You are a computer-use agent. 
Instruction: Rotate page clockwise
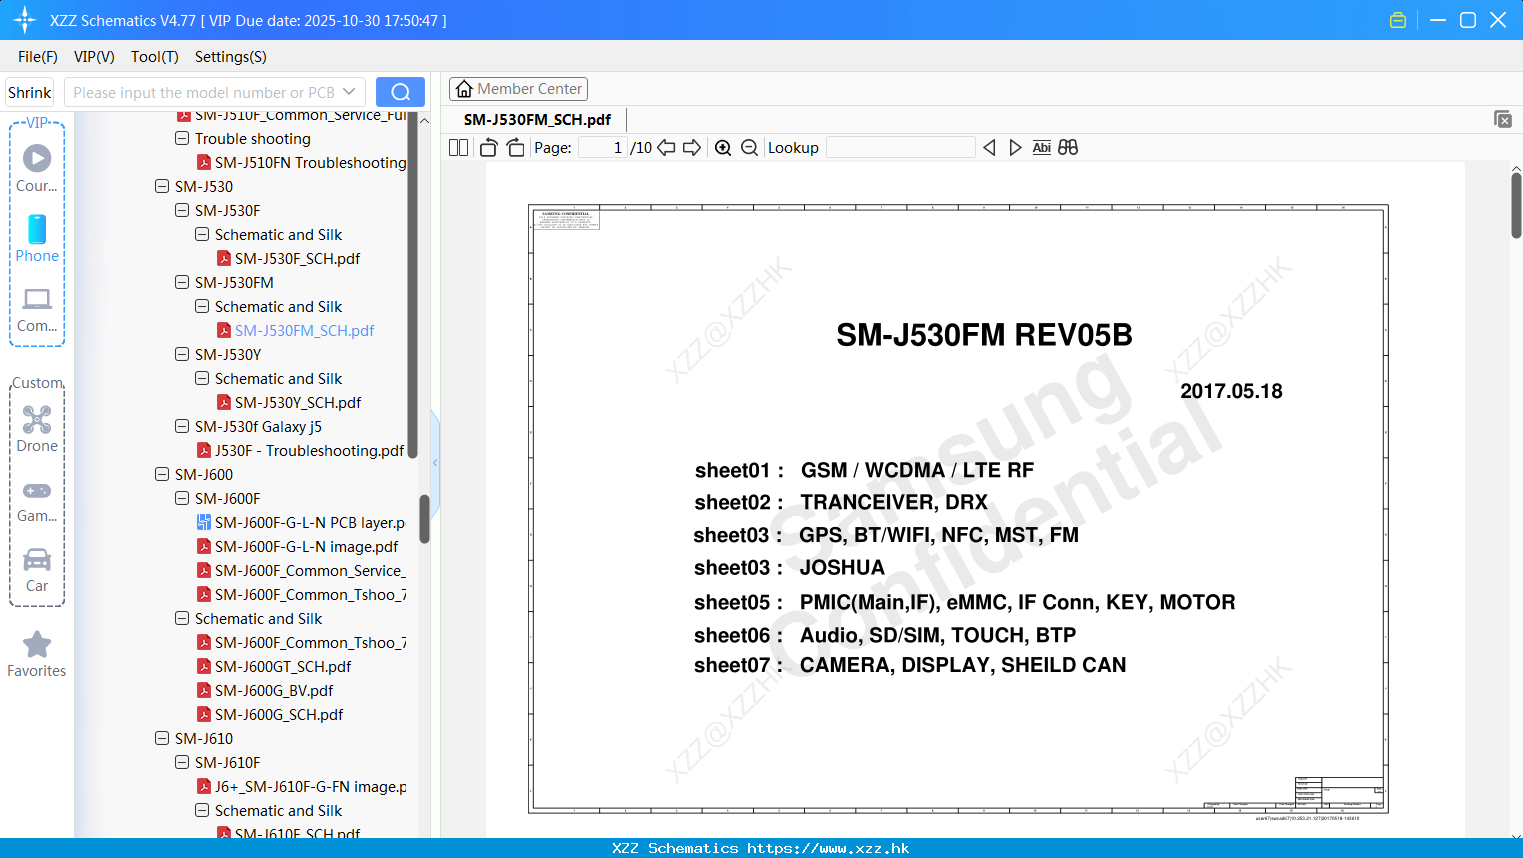(x=515, y=148)
